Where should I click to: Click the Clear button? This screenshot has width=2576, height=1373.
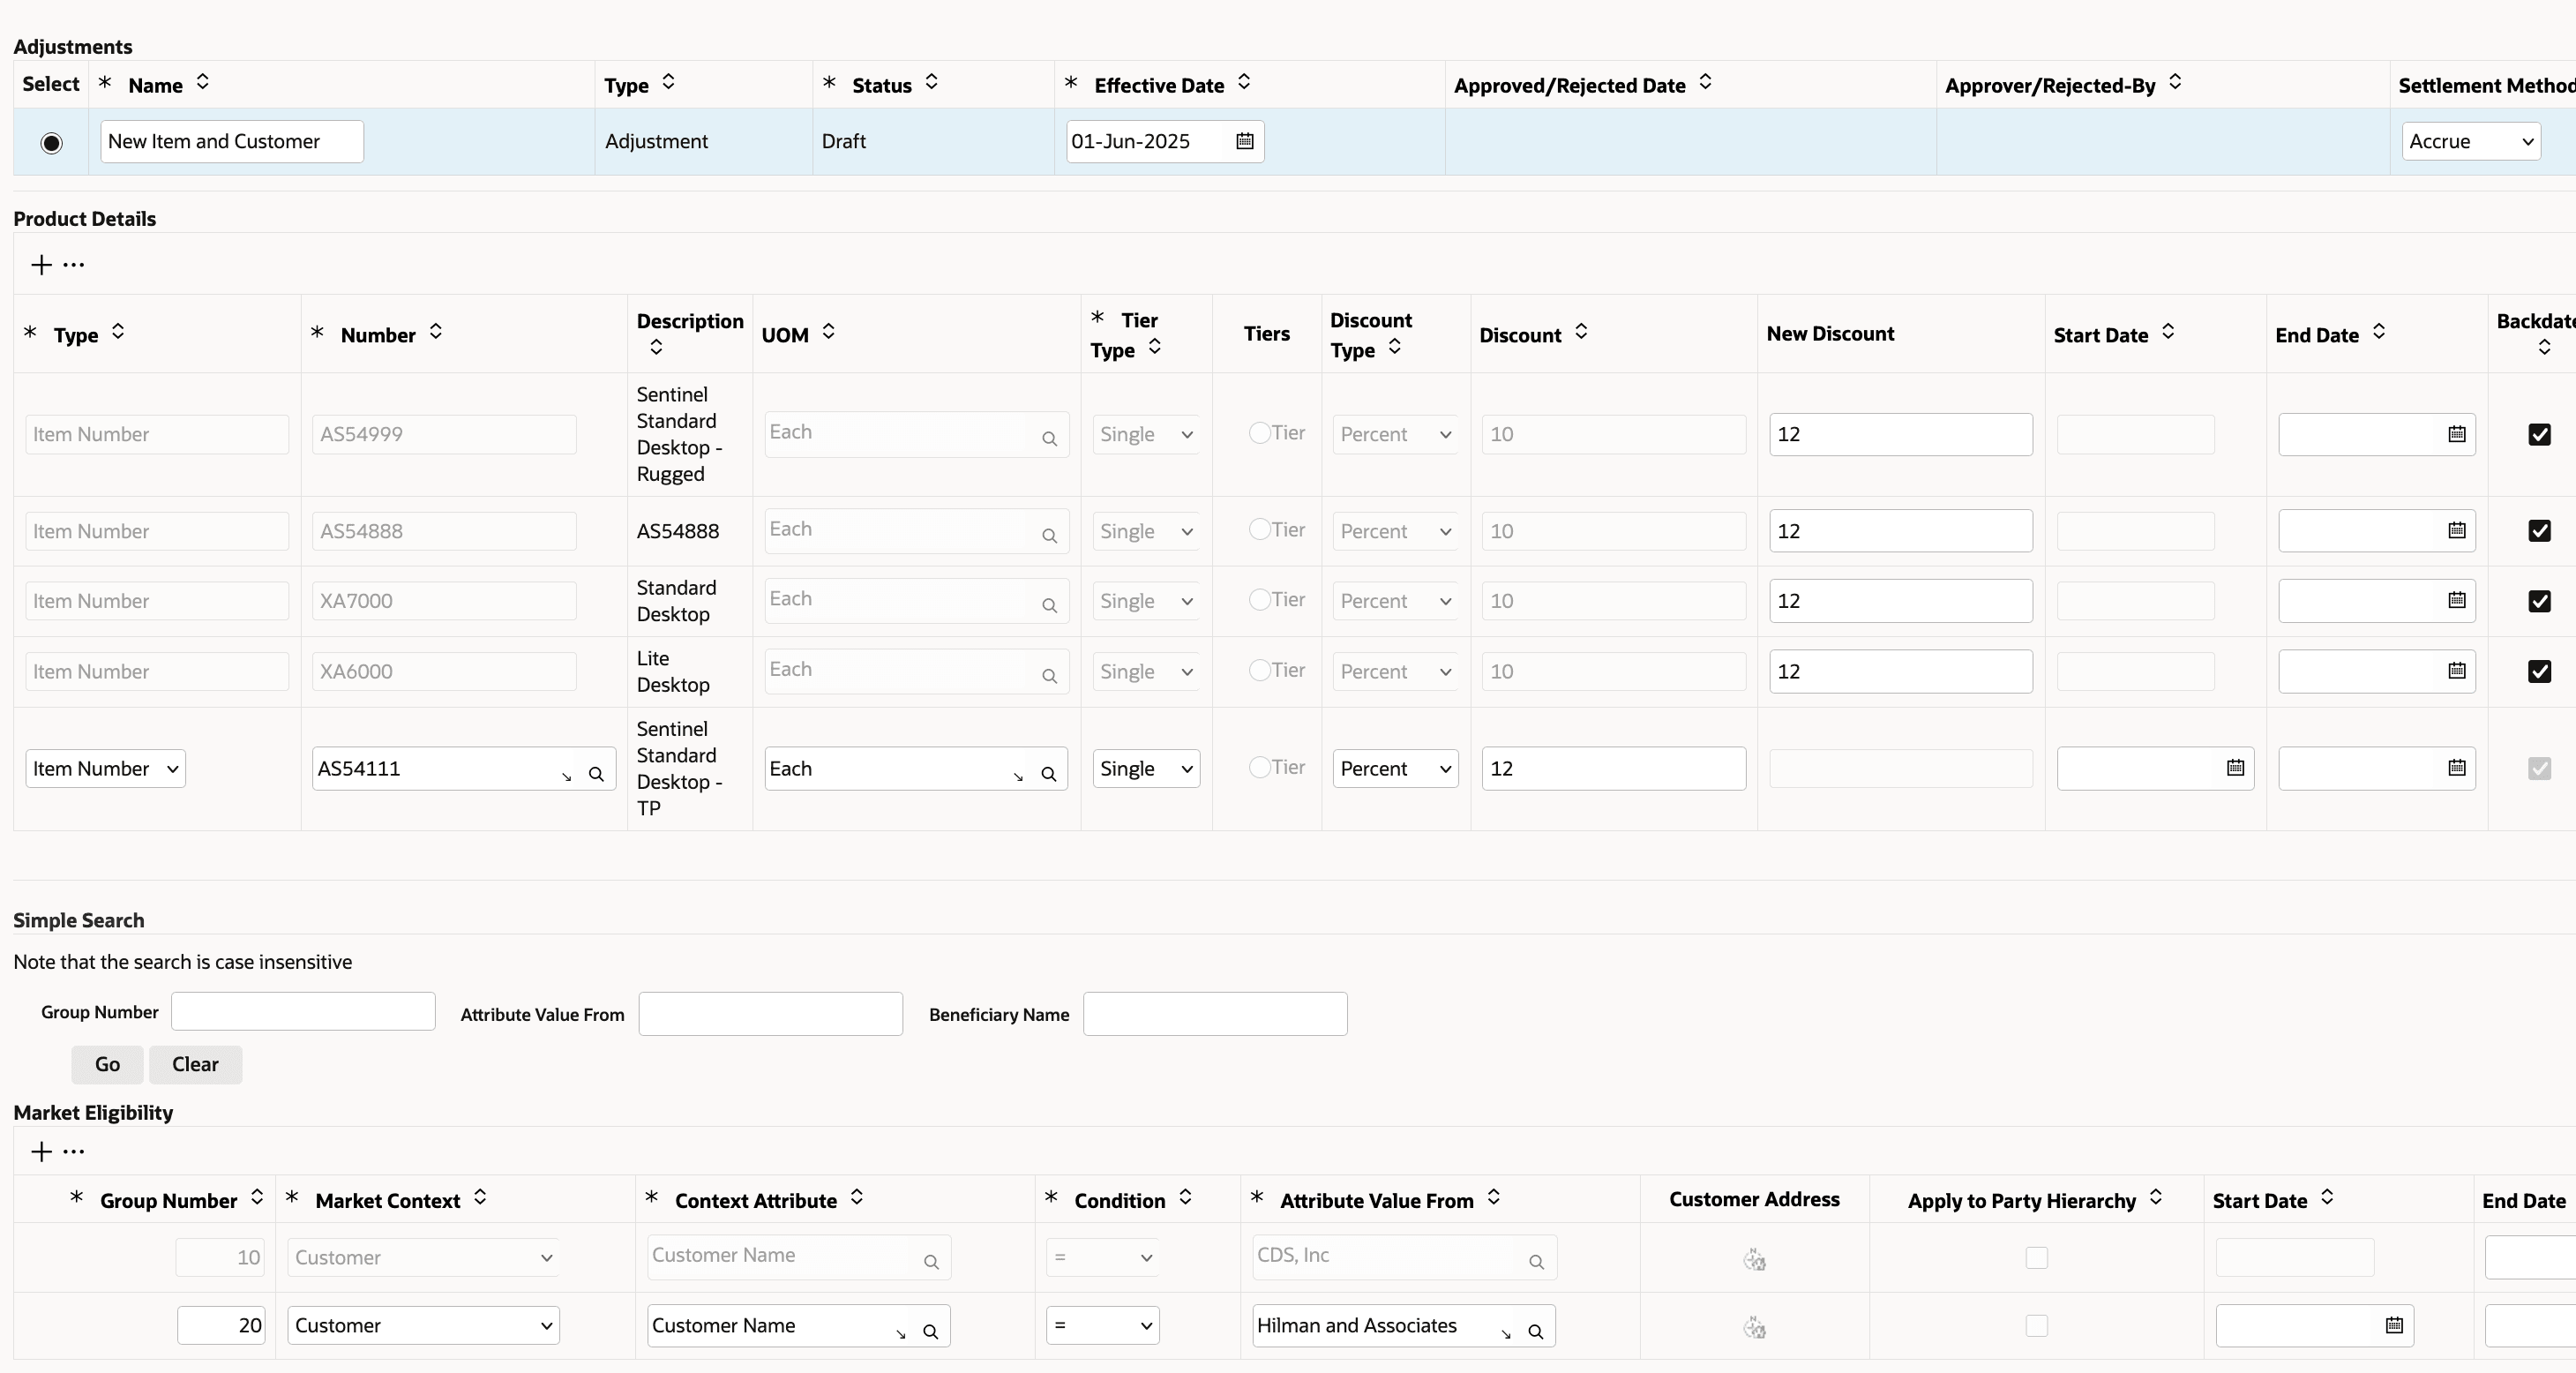(195, 1065)
